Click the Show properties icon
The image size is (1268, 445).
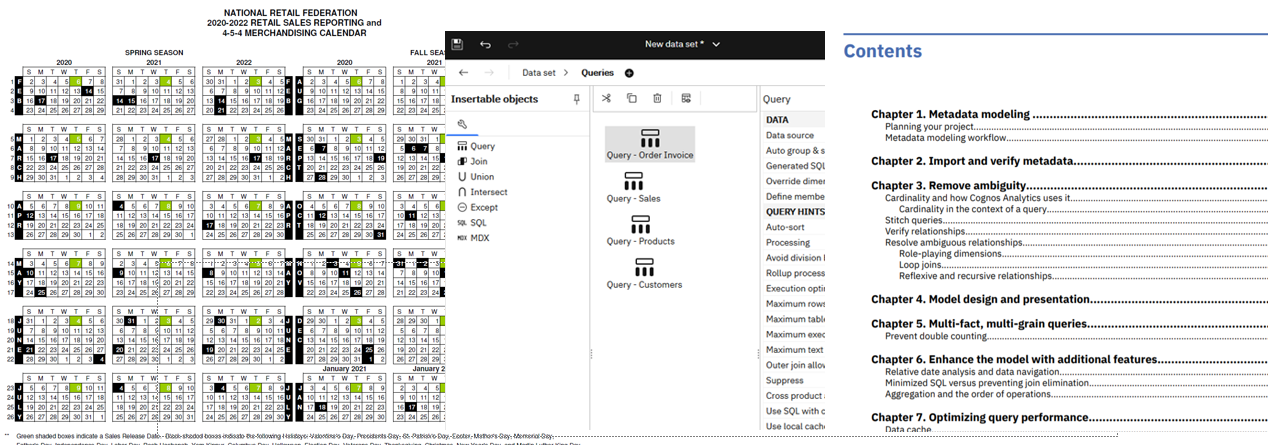pos(686,98)
